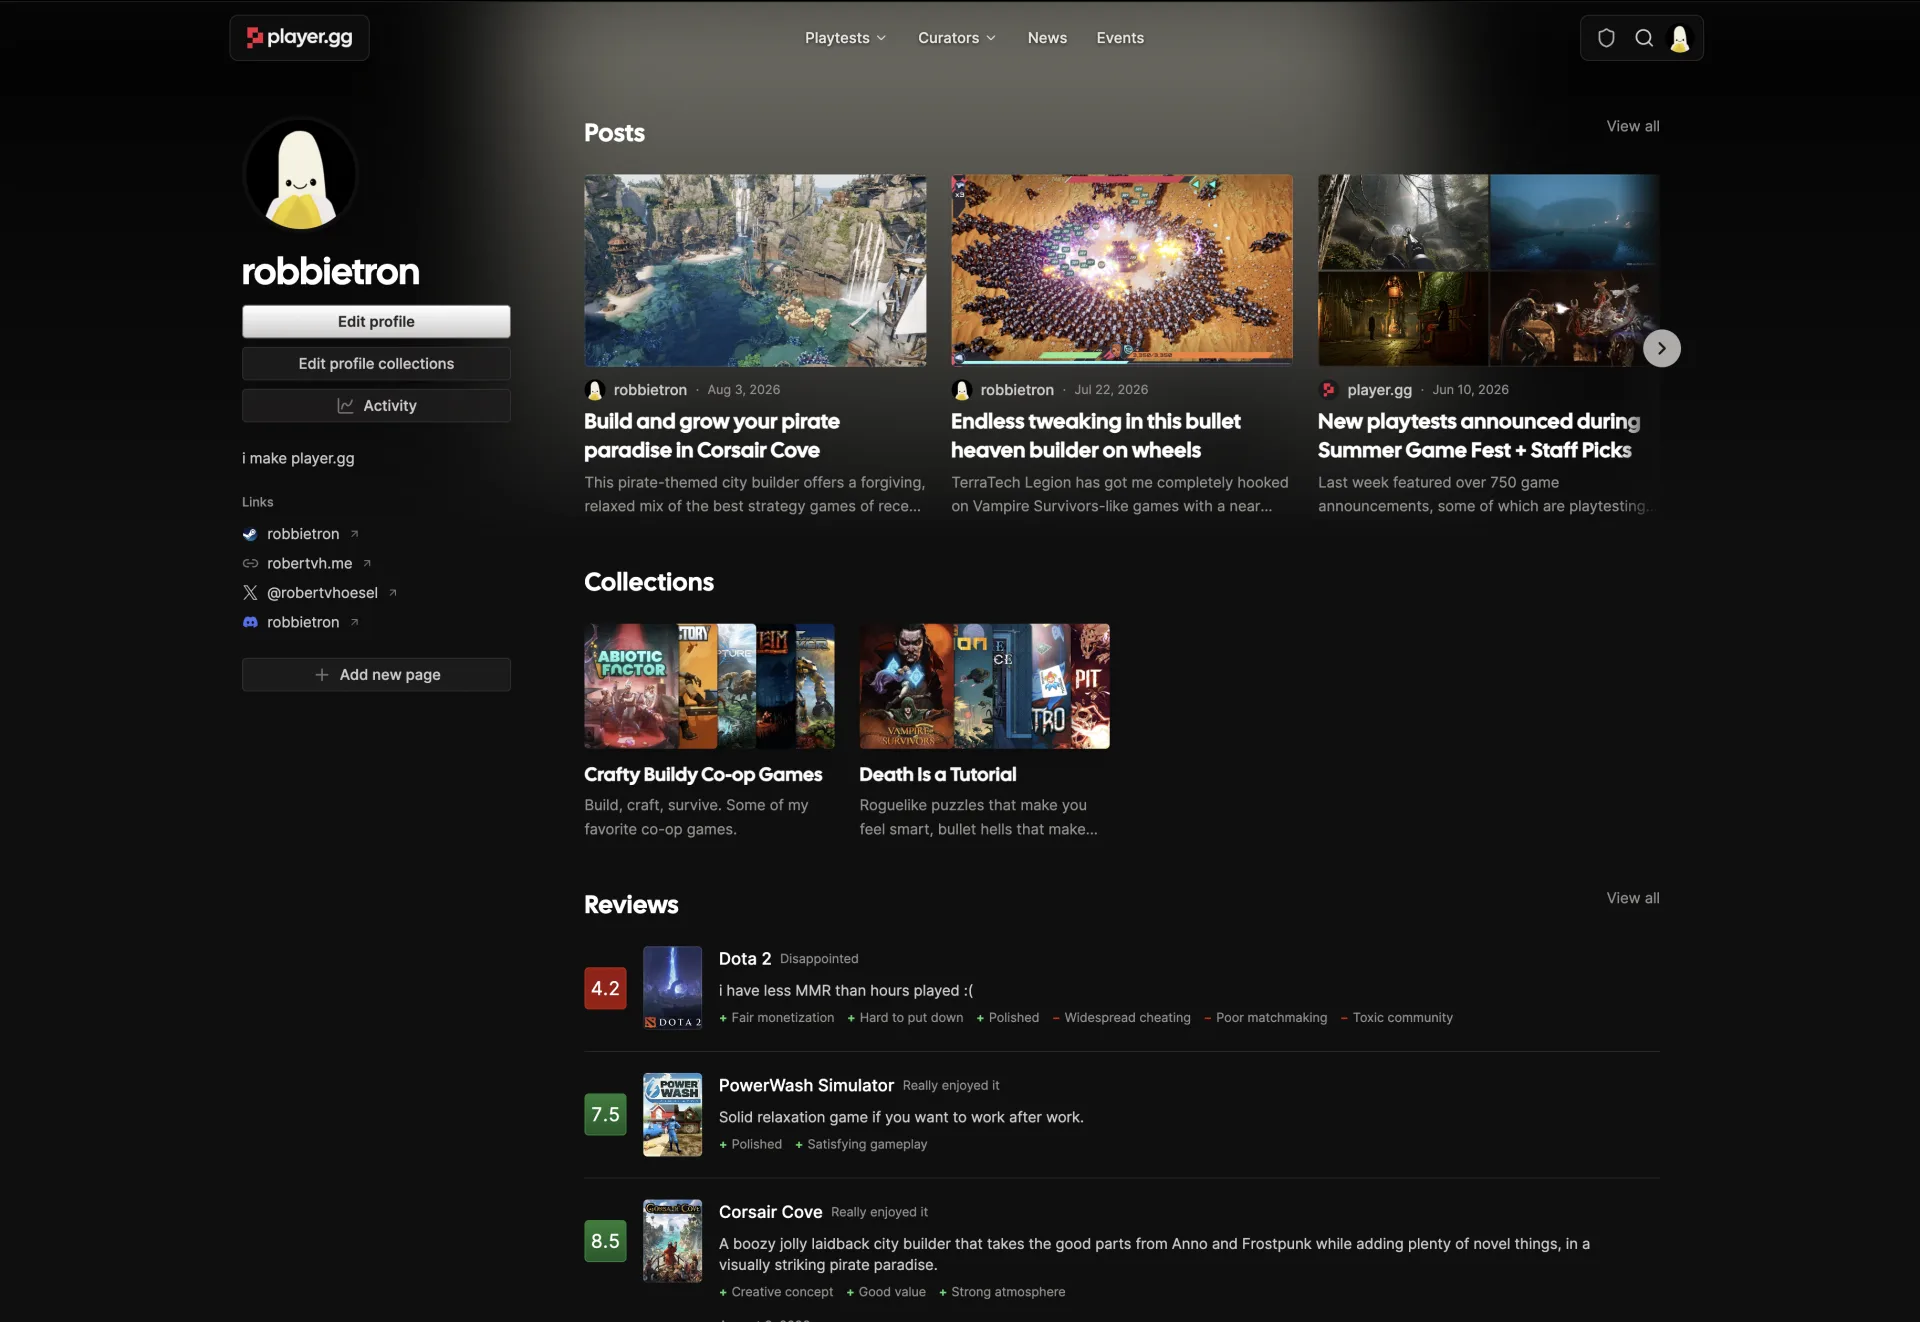1920x1322 pixels.
Task: Click the large robbietron profile avatar
Action: point(300,175)
